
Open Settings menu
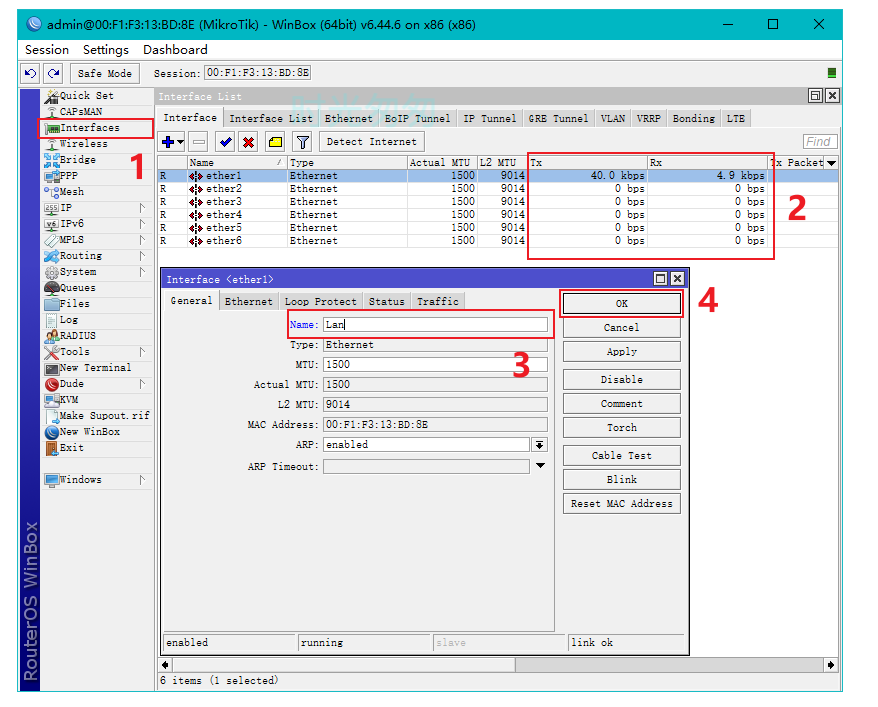point(106,50)
